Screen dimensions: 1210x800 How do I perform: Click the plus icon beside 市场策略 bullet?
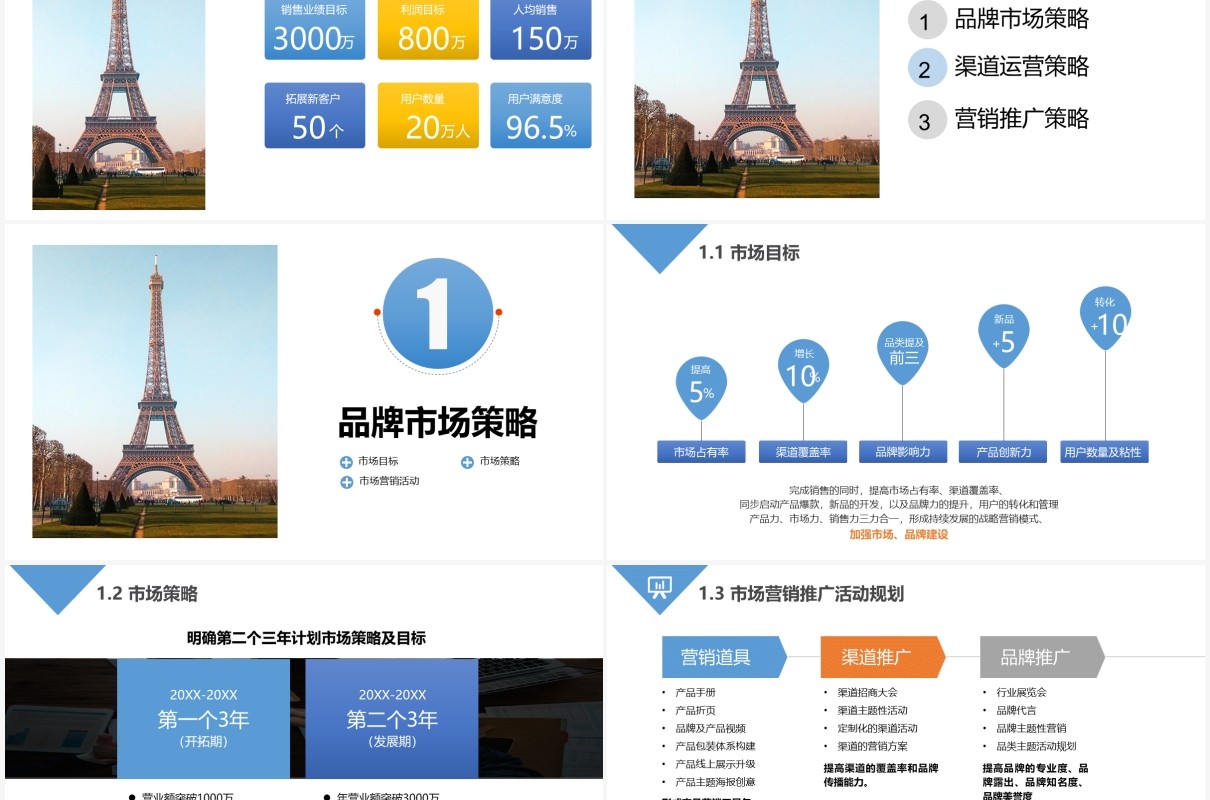(467, 462)
